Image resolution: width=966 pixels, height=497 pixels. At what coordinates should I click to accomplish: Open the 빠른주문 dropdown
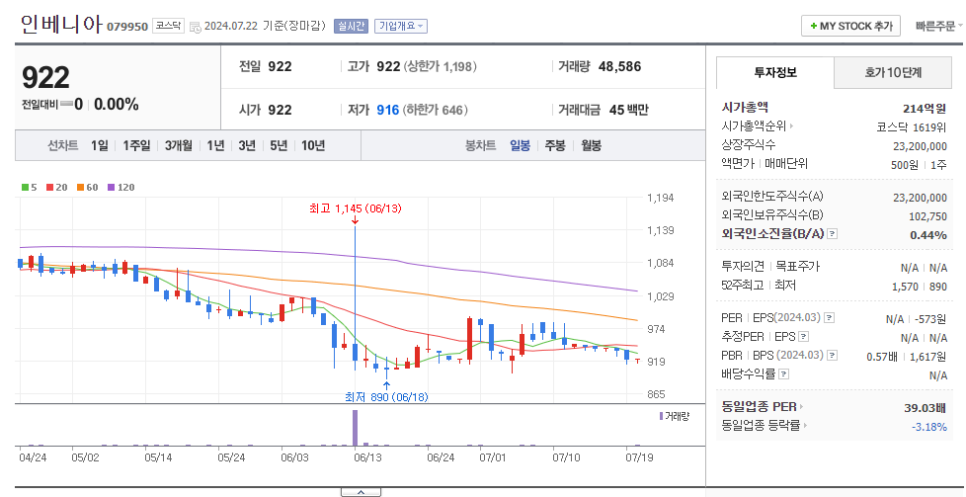click(x=939, y=26)
